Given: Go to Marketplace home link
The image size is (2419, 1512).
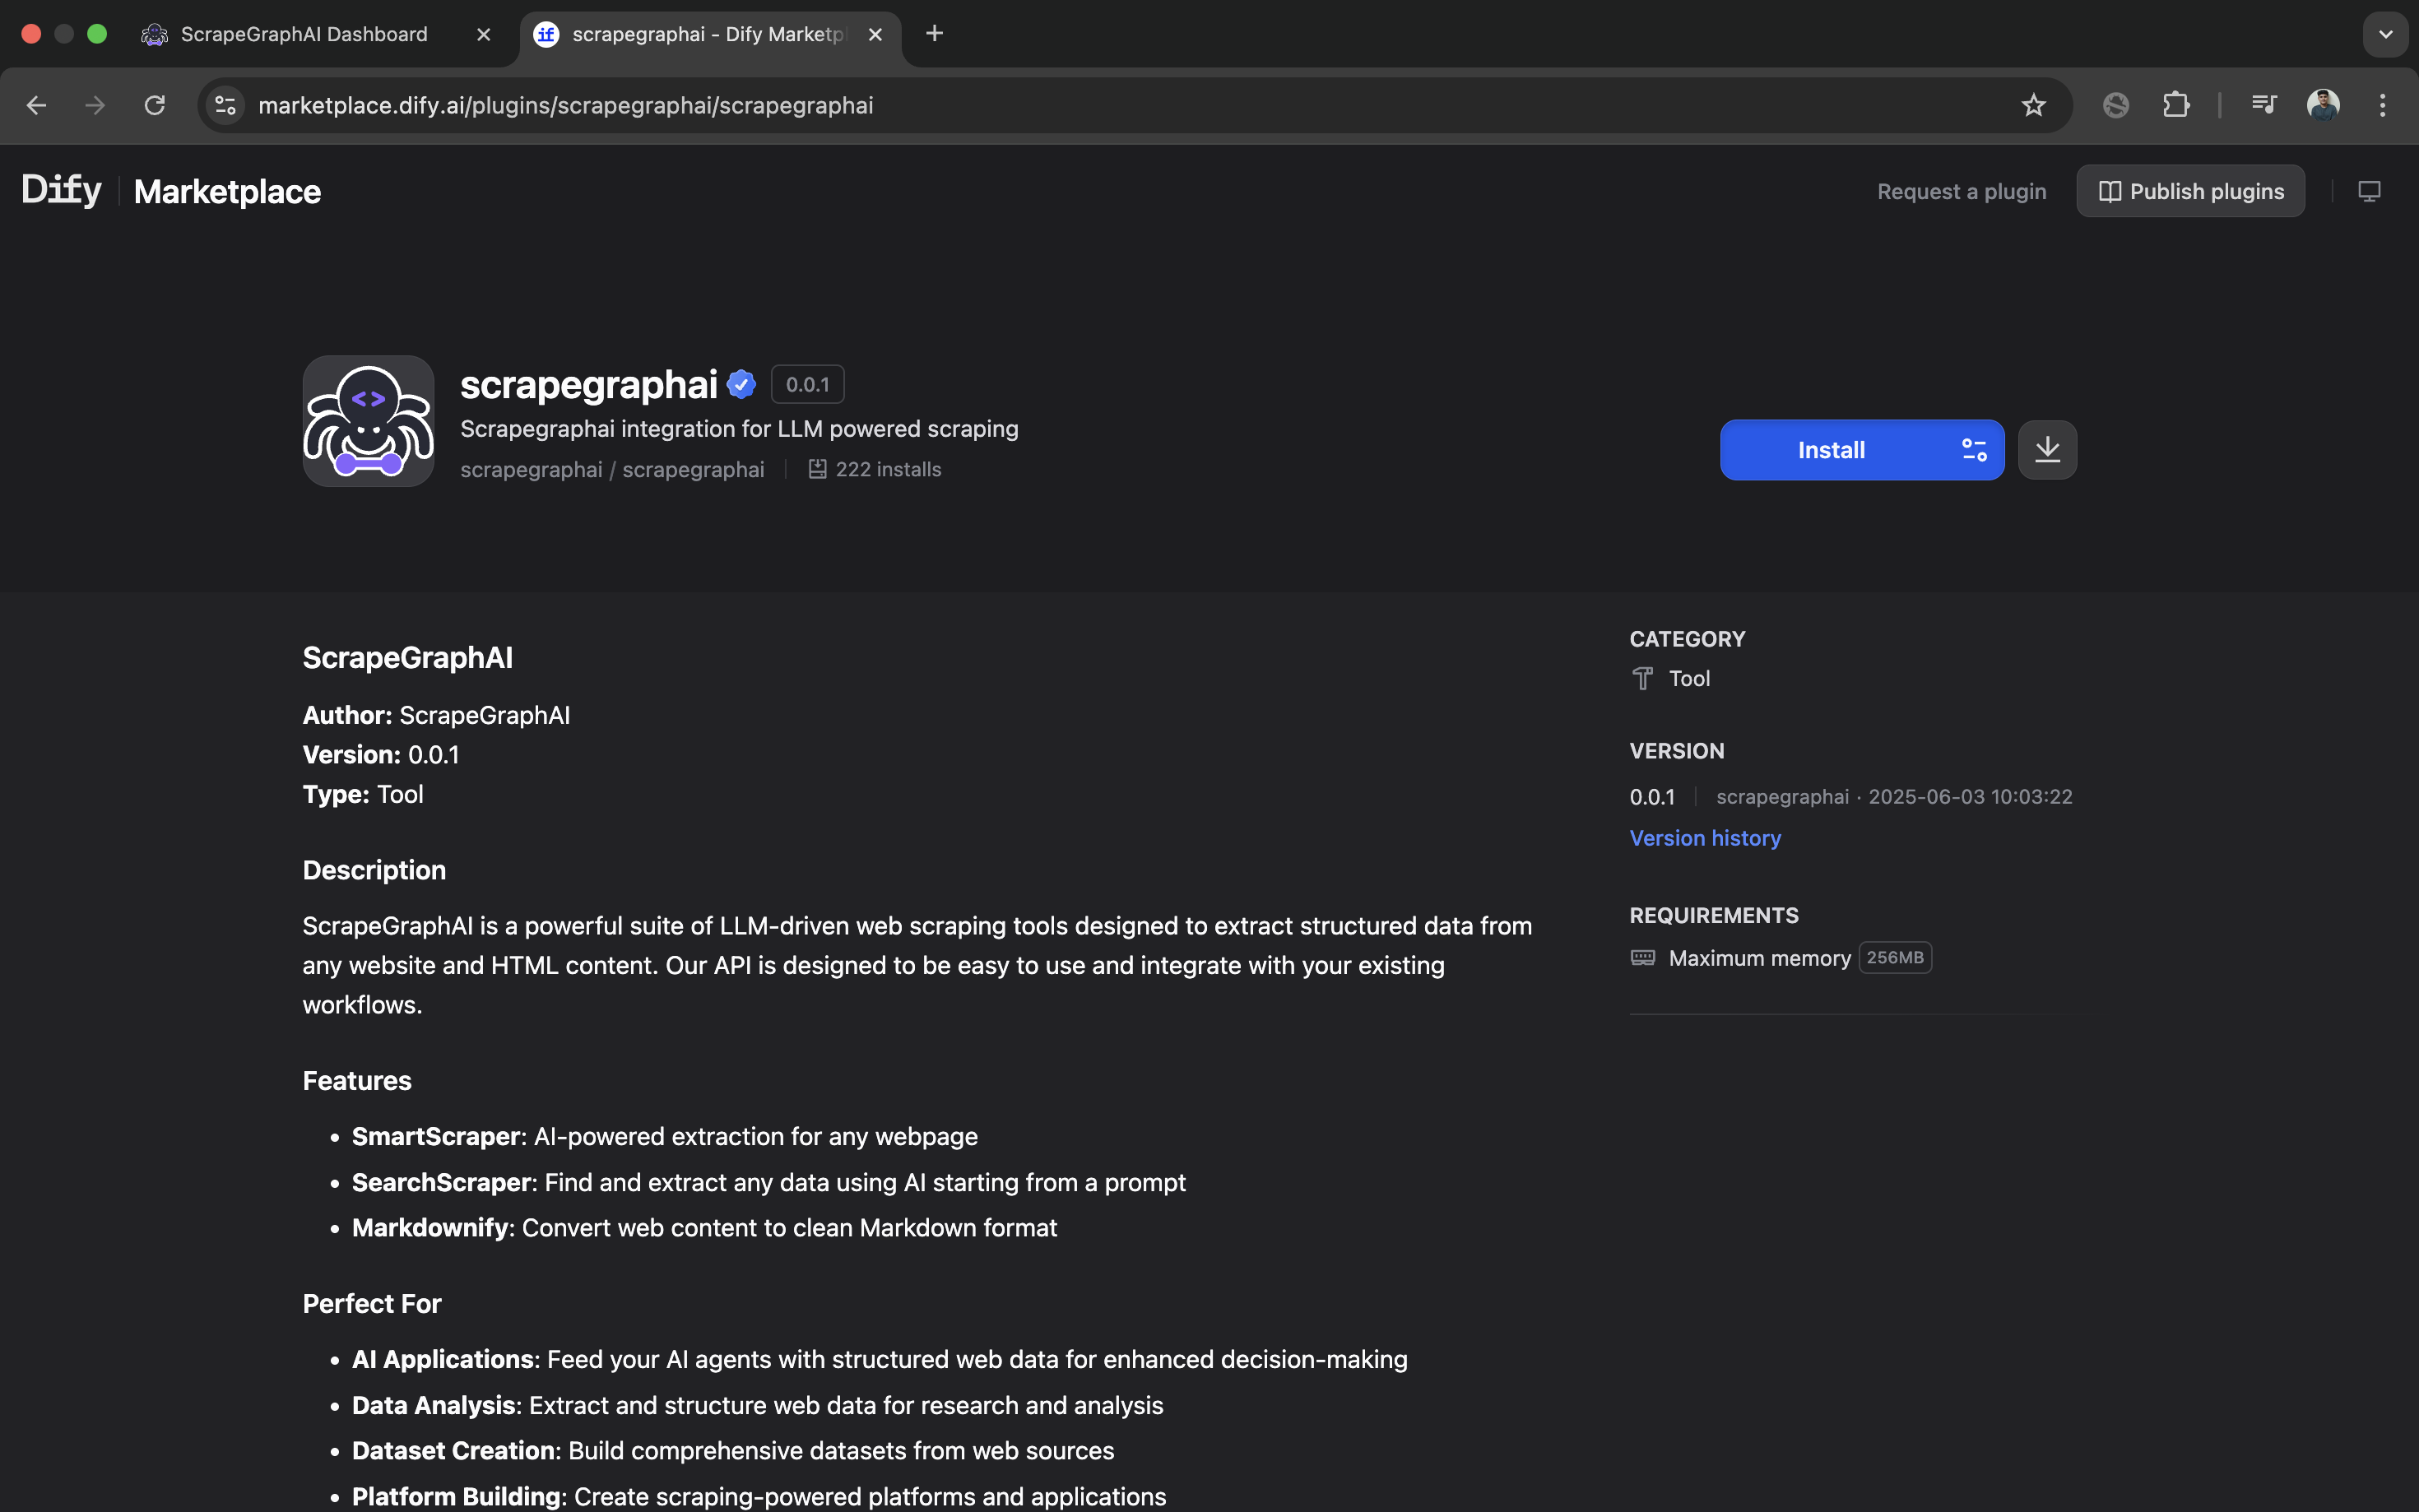Looking at the screenshot, I should [x=227, y=191].
